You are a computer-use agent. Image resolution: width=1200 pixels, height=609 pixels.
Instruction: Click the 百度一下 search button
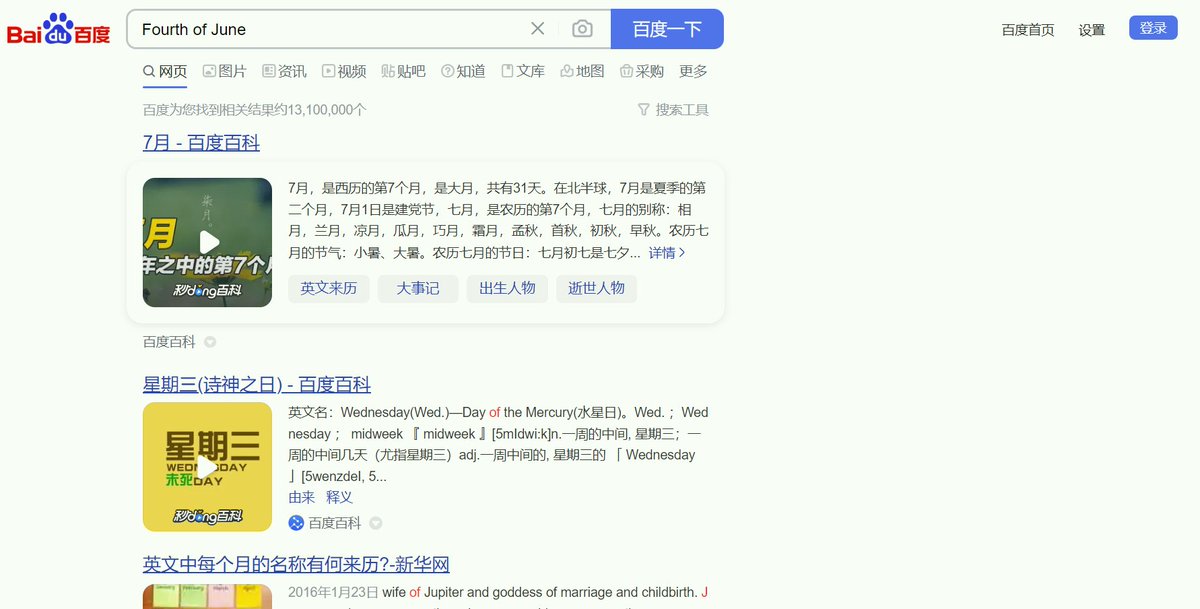click(x=667, y=29)
